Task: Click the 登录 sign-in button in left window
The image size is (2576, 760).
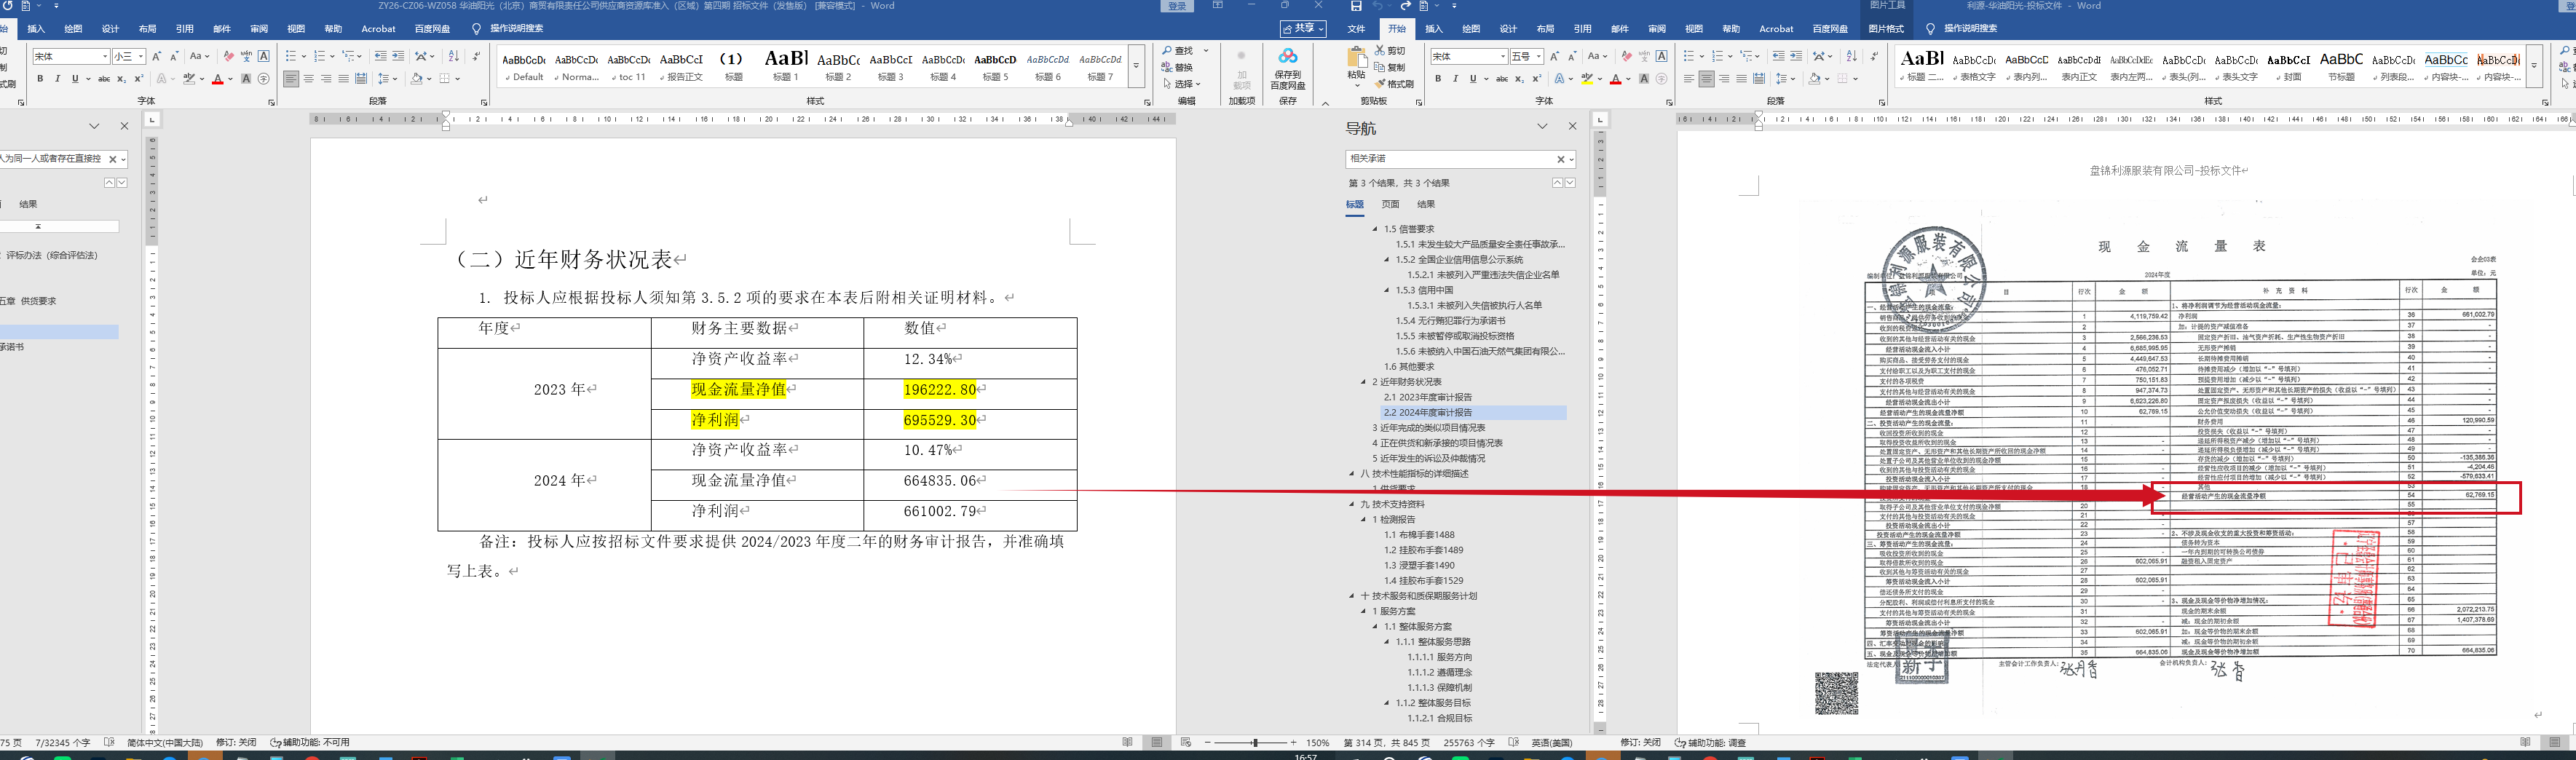Action: [x=1177, y=6]
